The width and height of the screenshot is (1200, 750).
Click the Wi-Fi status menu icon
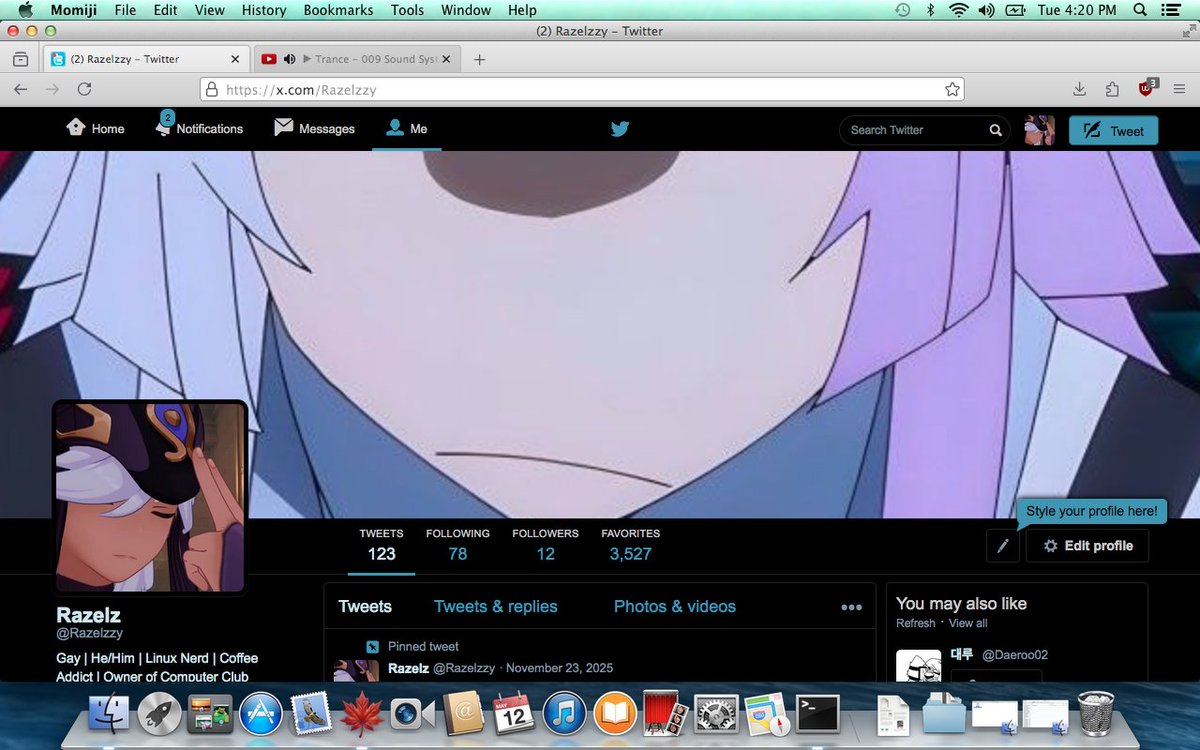(x=959, y=10)
